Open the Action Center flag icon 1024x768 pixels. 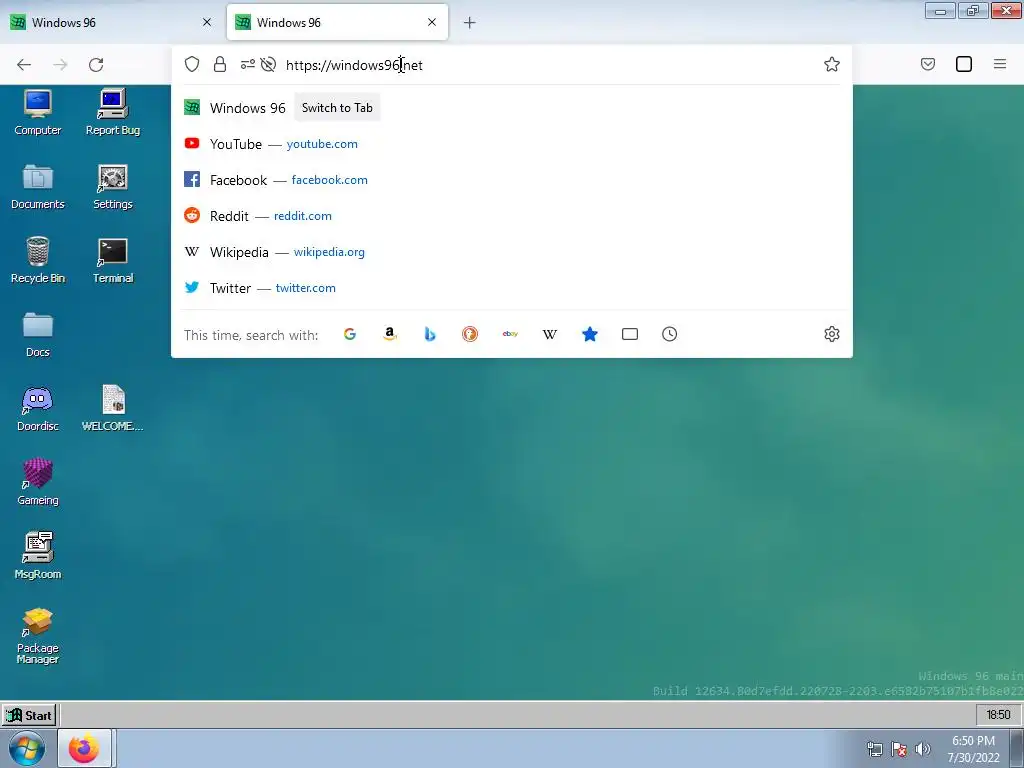pyautogui.click(x=899, y=749)
